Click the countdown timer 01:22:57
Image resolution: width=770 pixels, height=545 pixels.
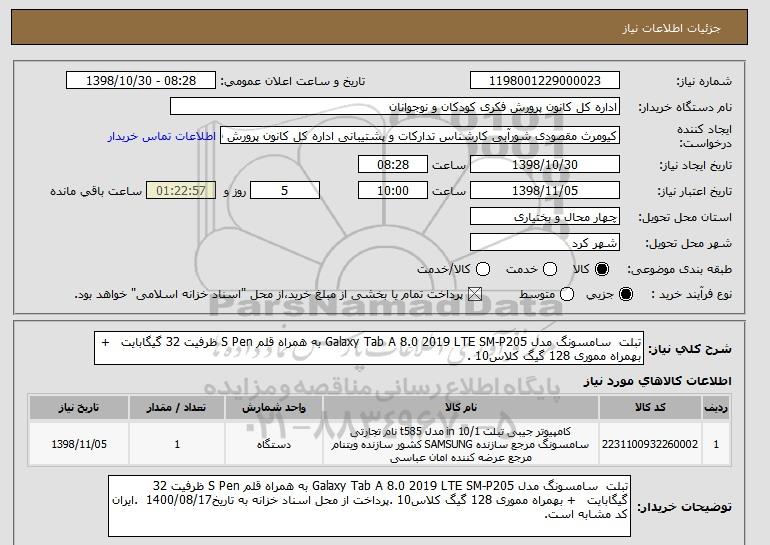tap(181, 191)
